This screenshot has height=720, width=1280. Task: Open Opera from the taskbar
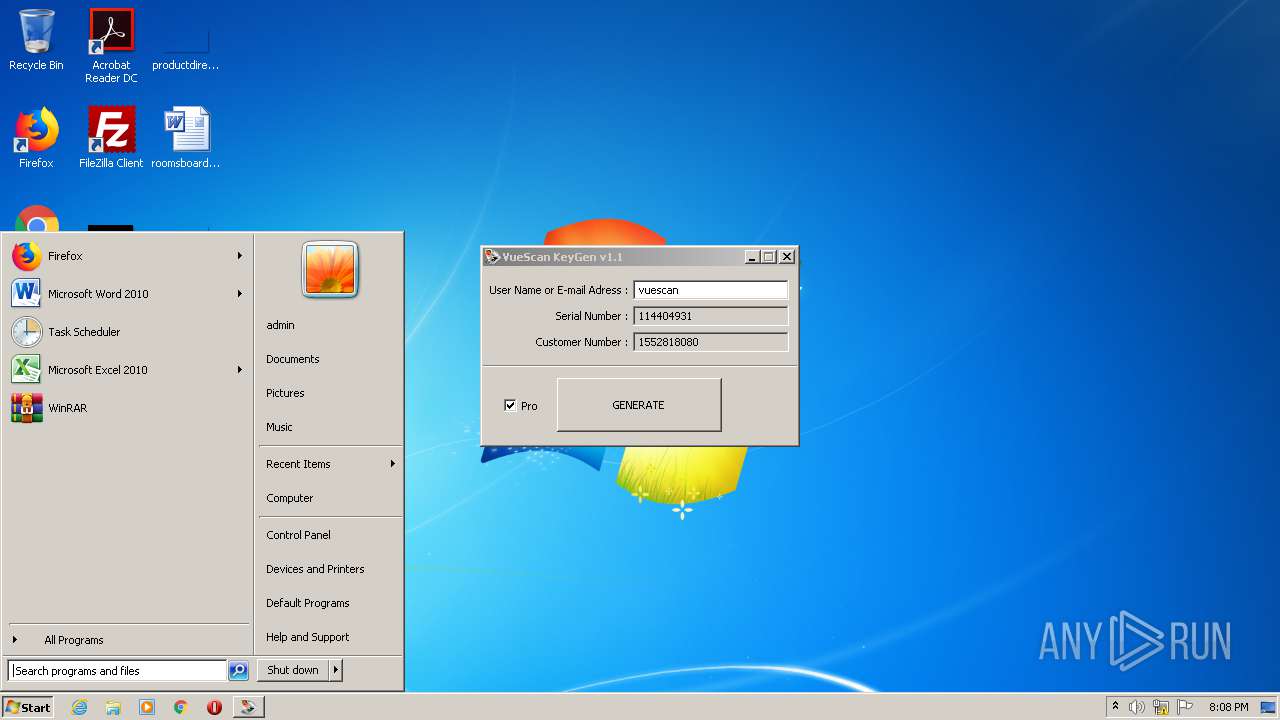point(214,707)
